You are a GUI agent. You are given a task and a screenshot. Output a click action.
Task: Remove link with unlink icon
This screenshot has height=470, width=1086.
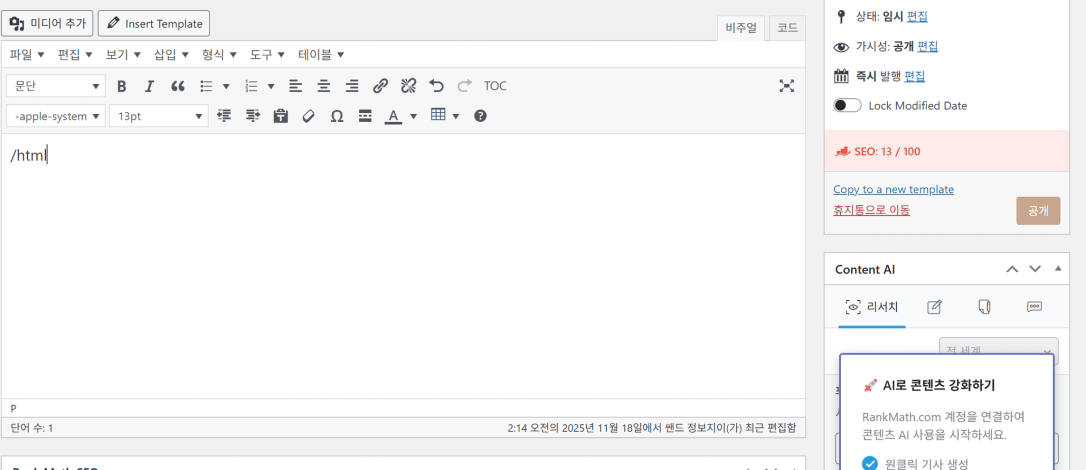(408, 87)
